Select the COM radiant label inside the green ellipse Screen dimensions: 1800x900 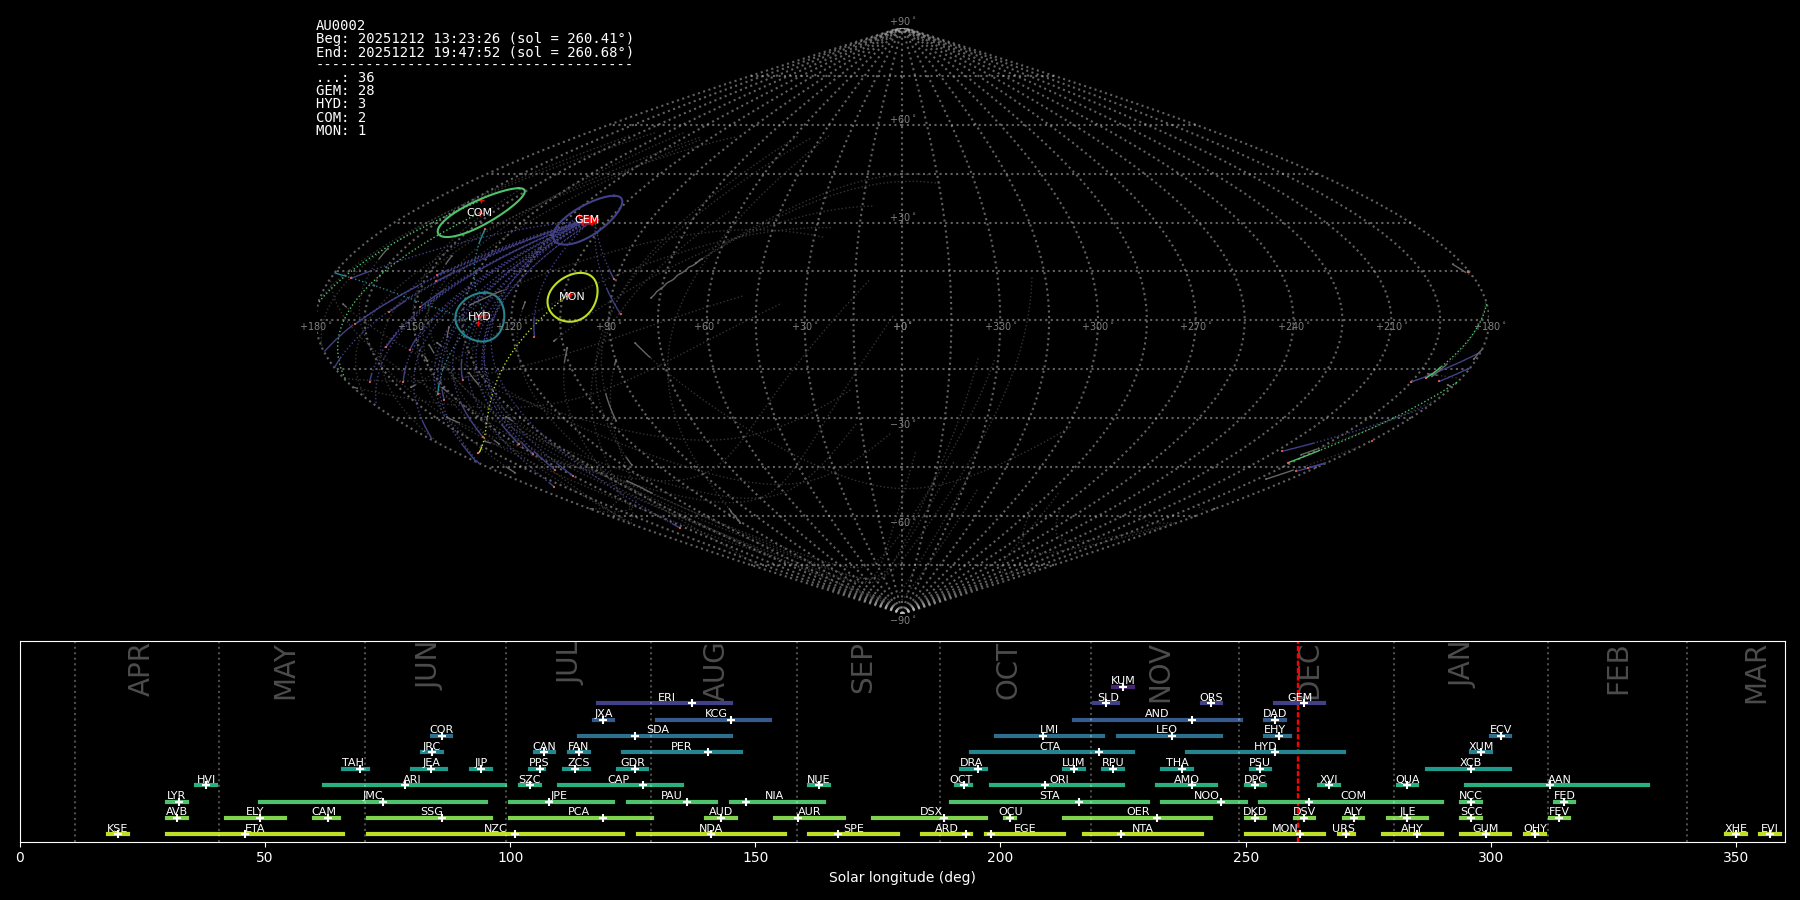[479, 213]
